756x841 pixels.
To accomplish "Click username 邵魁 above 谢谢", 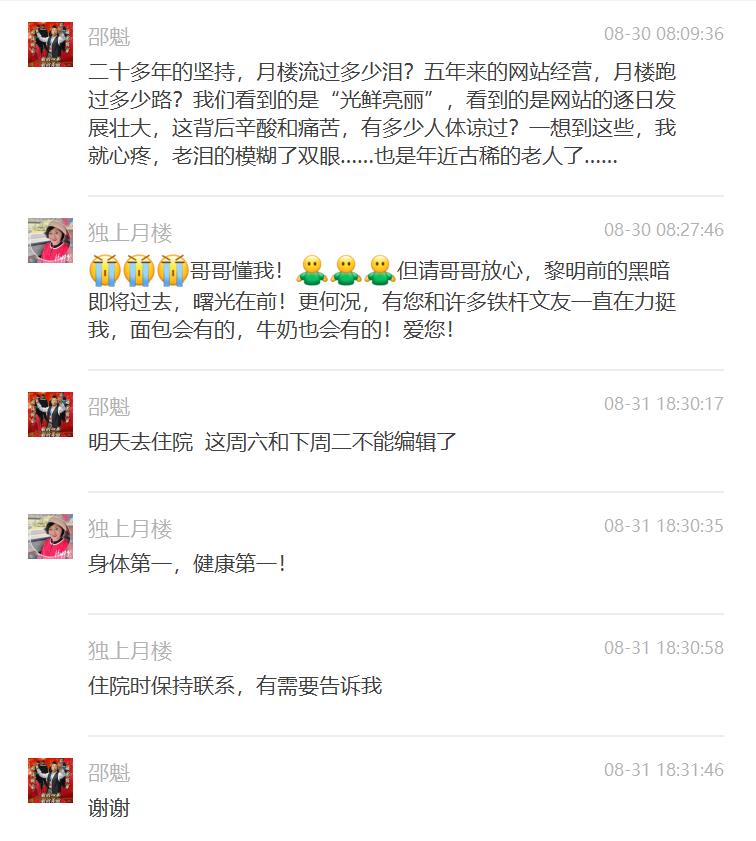I will pyautogui.click(x=109, y=773).
